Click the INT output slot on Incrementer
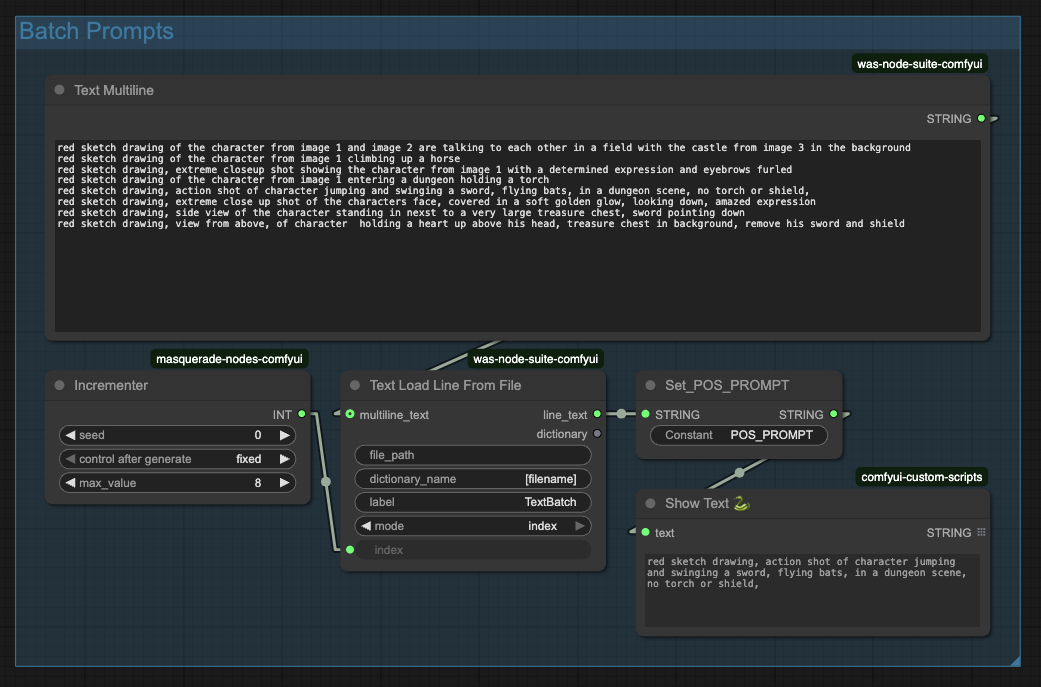Viewport: 1041px width, 687px height. [302, 414]
